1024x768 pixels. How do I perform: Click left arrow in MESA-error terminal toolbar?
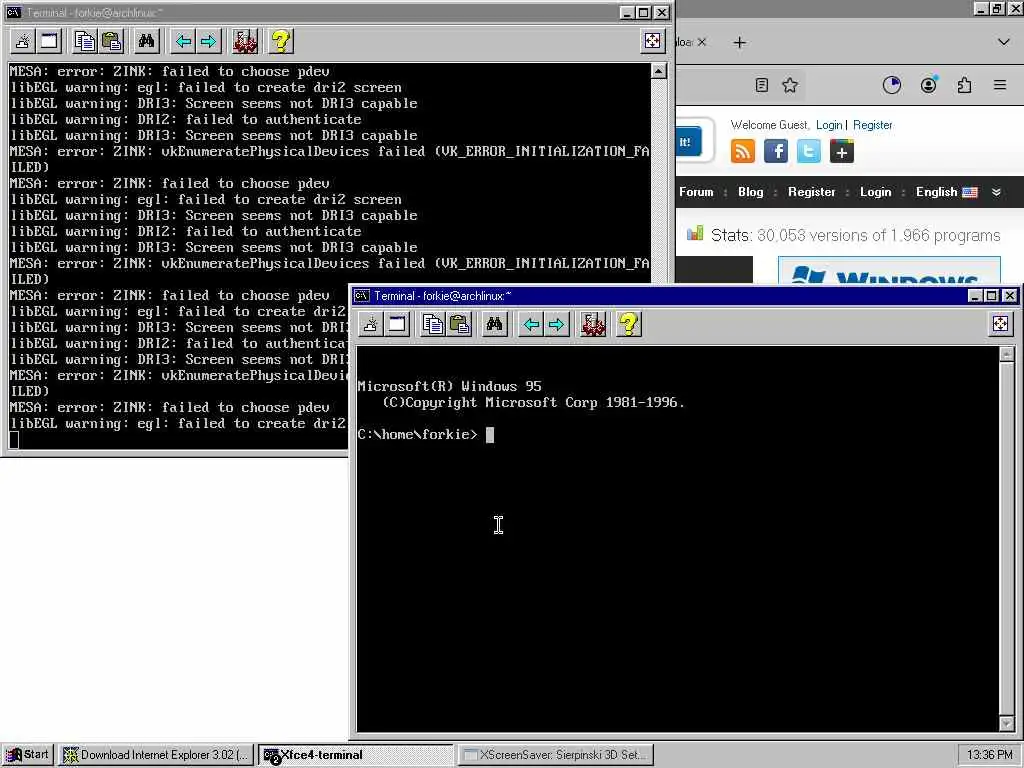[183, 41]
